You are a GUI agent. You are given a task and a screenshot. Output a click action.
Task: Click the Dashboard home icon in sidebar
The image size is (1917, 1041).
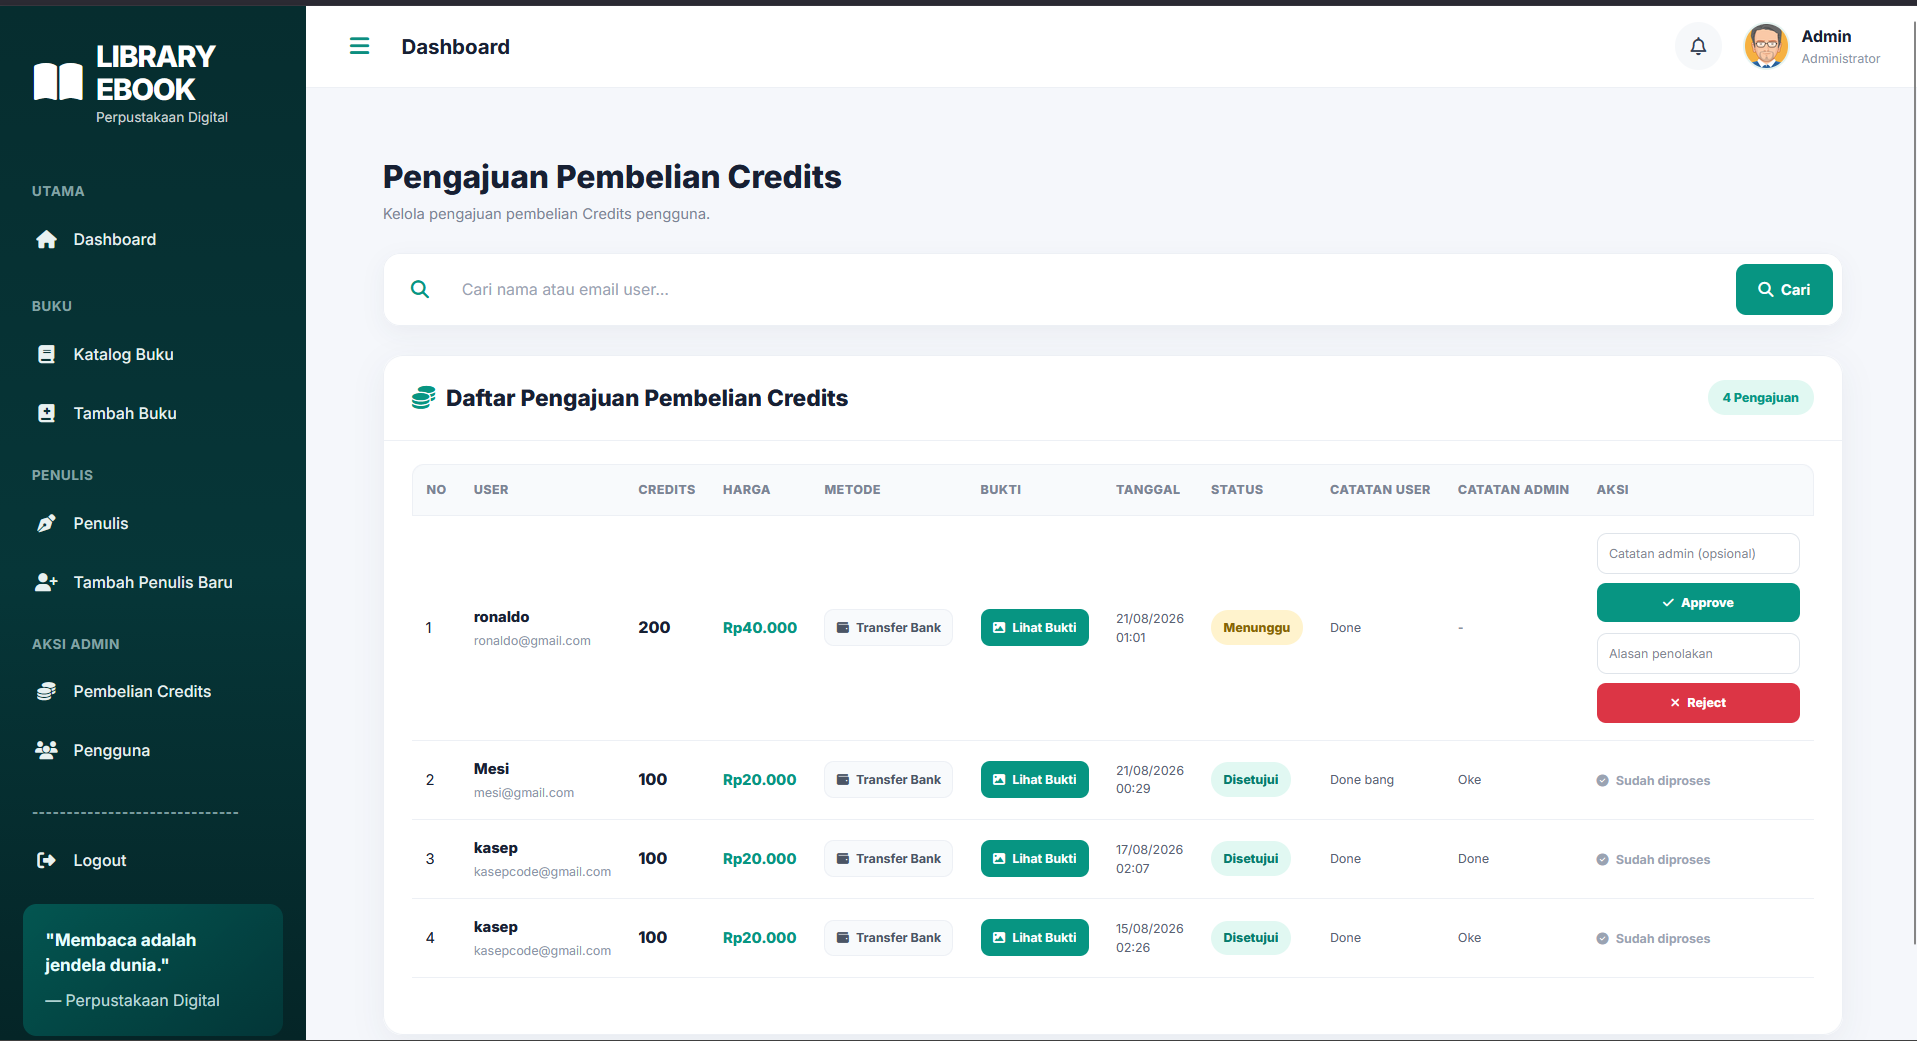46,240
